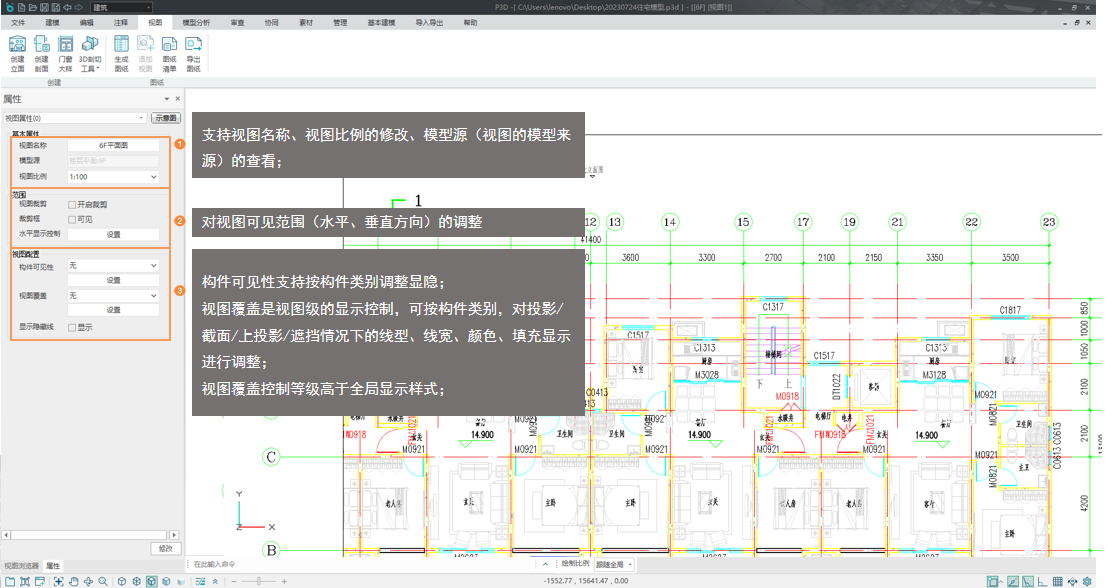Open the 视图比例 1:100 dropdown

pos(112,177)
